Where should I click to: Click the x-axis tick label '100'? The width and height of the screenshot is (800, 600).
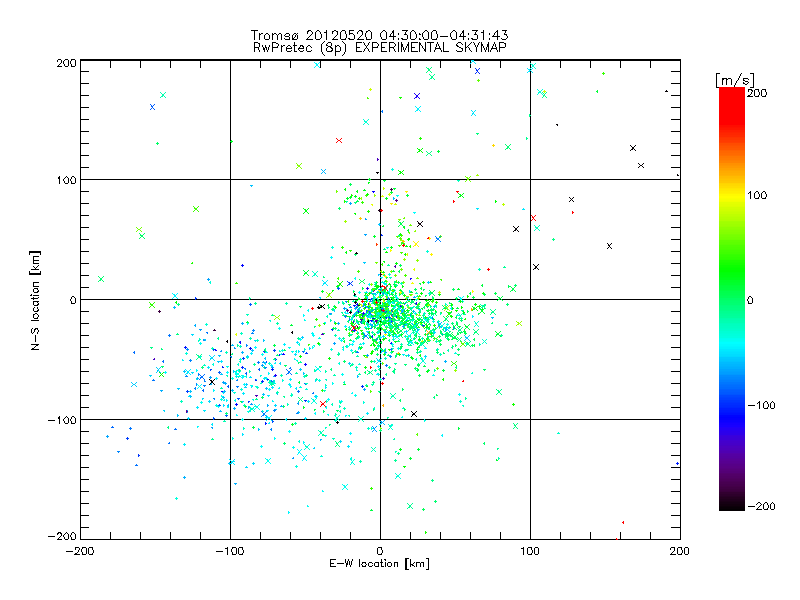point(530,551)
